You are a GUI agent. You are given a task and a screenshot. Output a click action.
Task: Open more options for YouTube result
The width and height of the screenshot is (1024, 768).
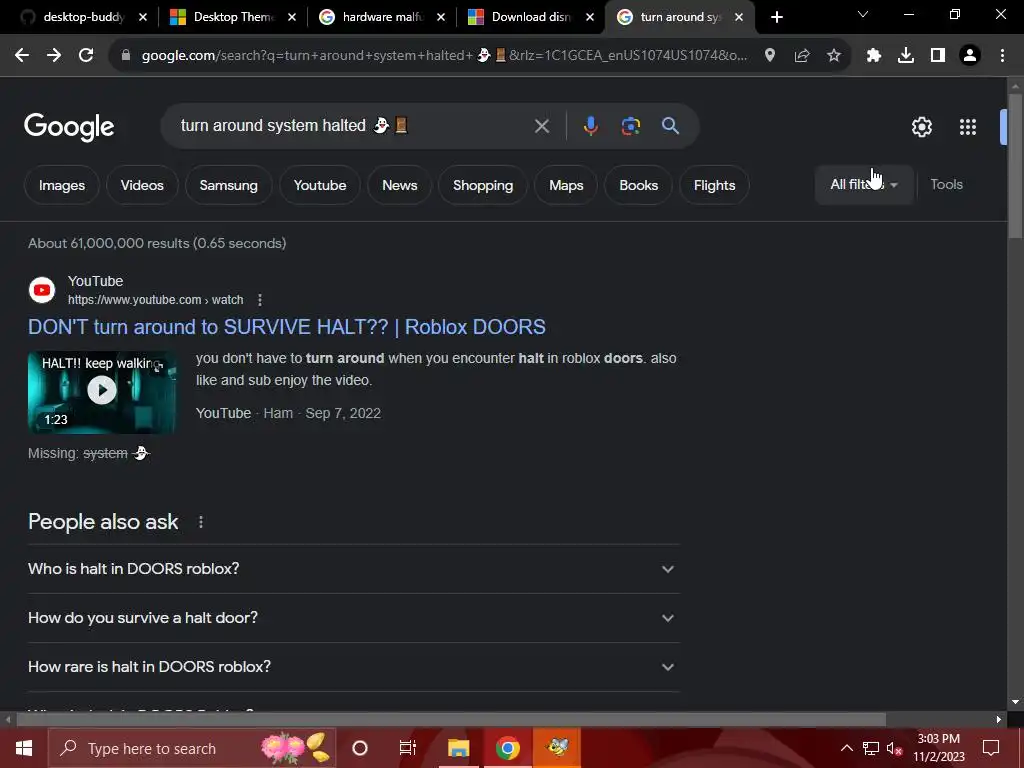click(x=260, y=300)
